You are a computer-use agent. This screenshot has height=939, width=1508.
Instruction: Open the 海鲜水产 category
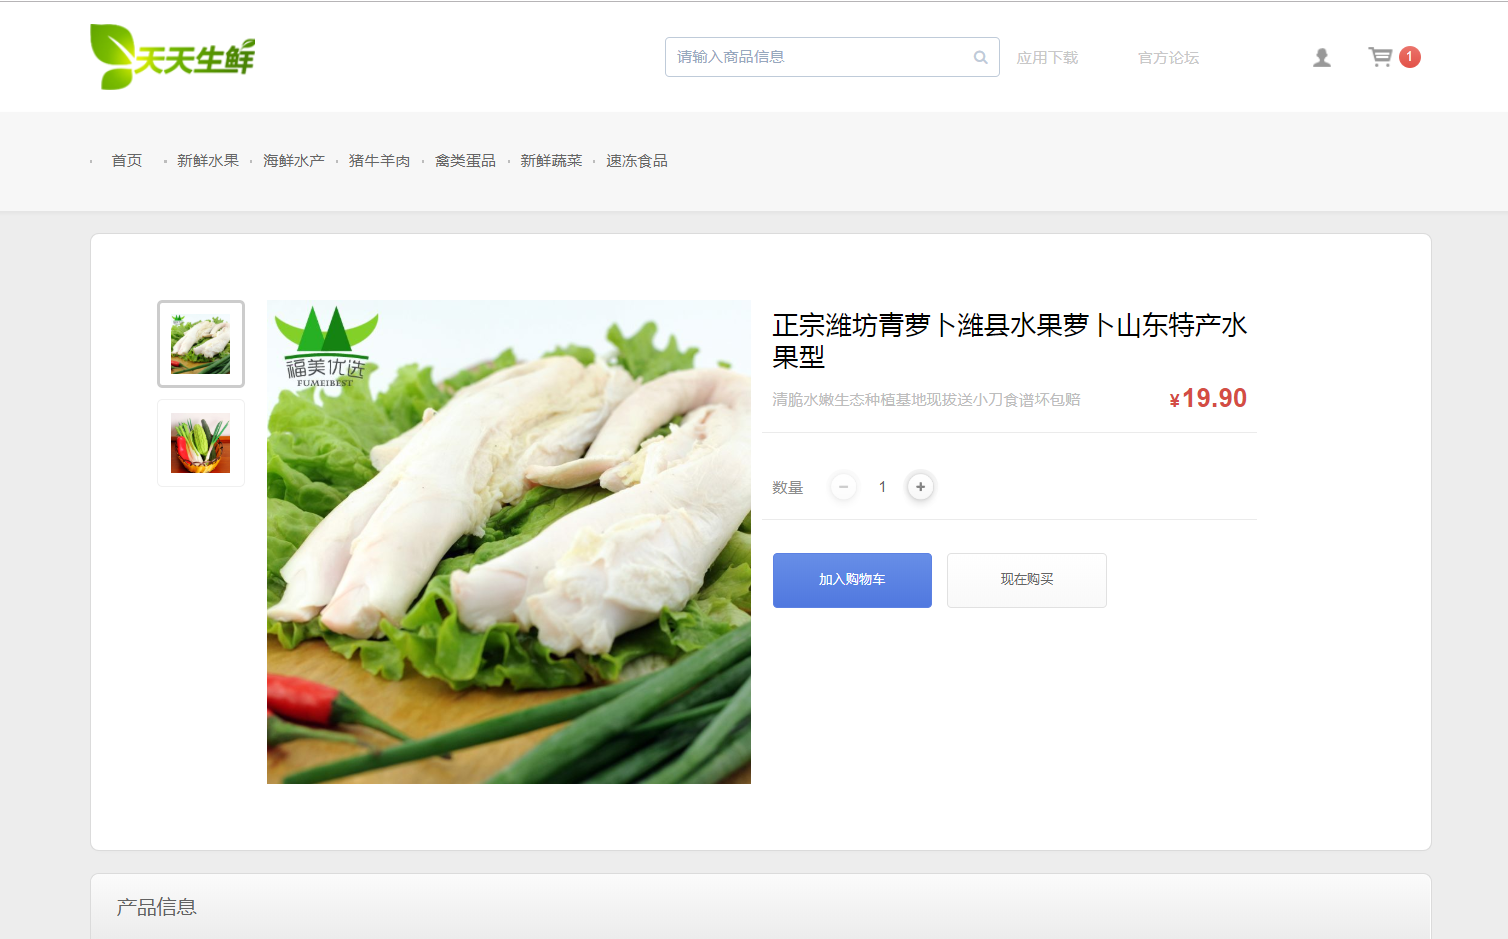pyautogui.click(x=294, y=161)
